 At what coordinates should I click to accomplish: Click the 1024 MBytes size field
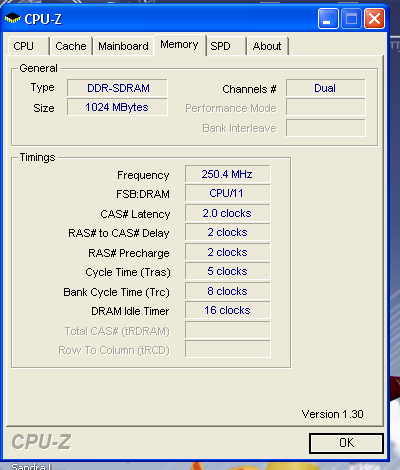[x=117, y=107]
